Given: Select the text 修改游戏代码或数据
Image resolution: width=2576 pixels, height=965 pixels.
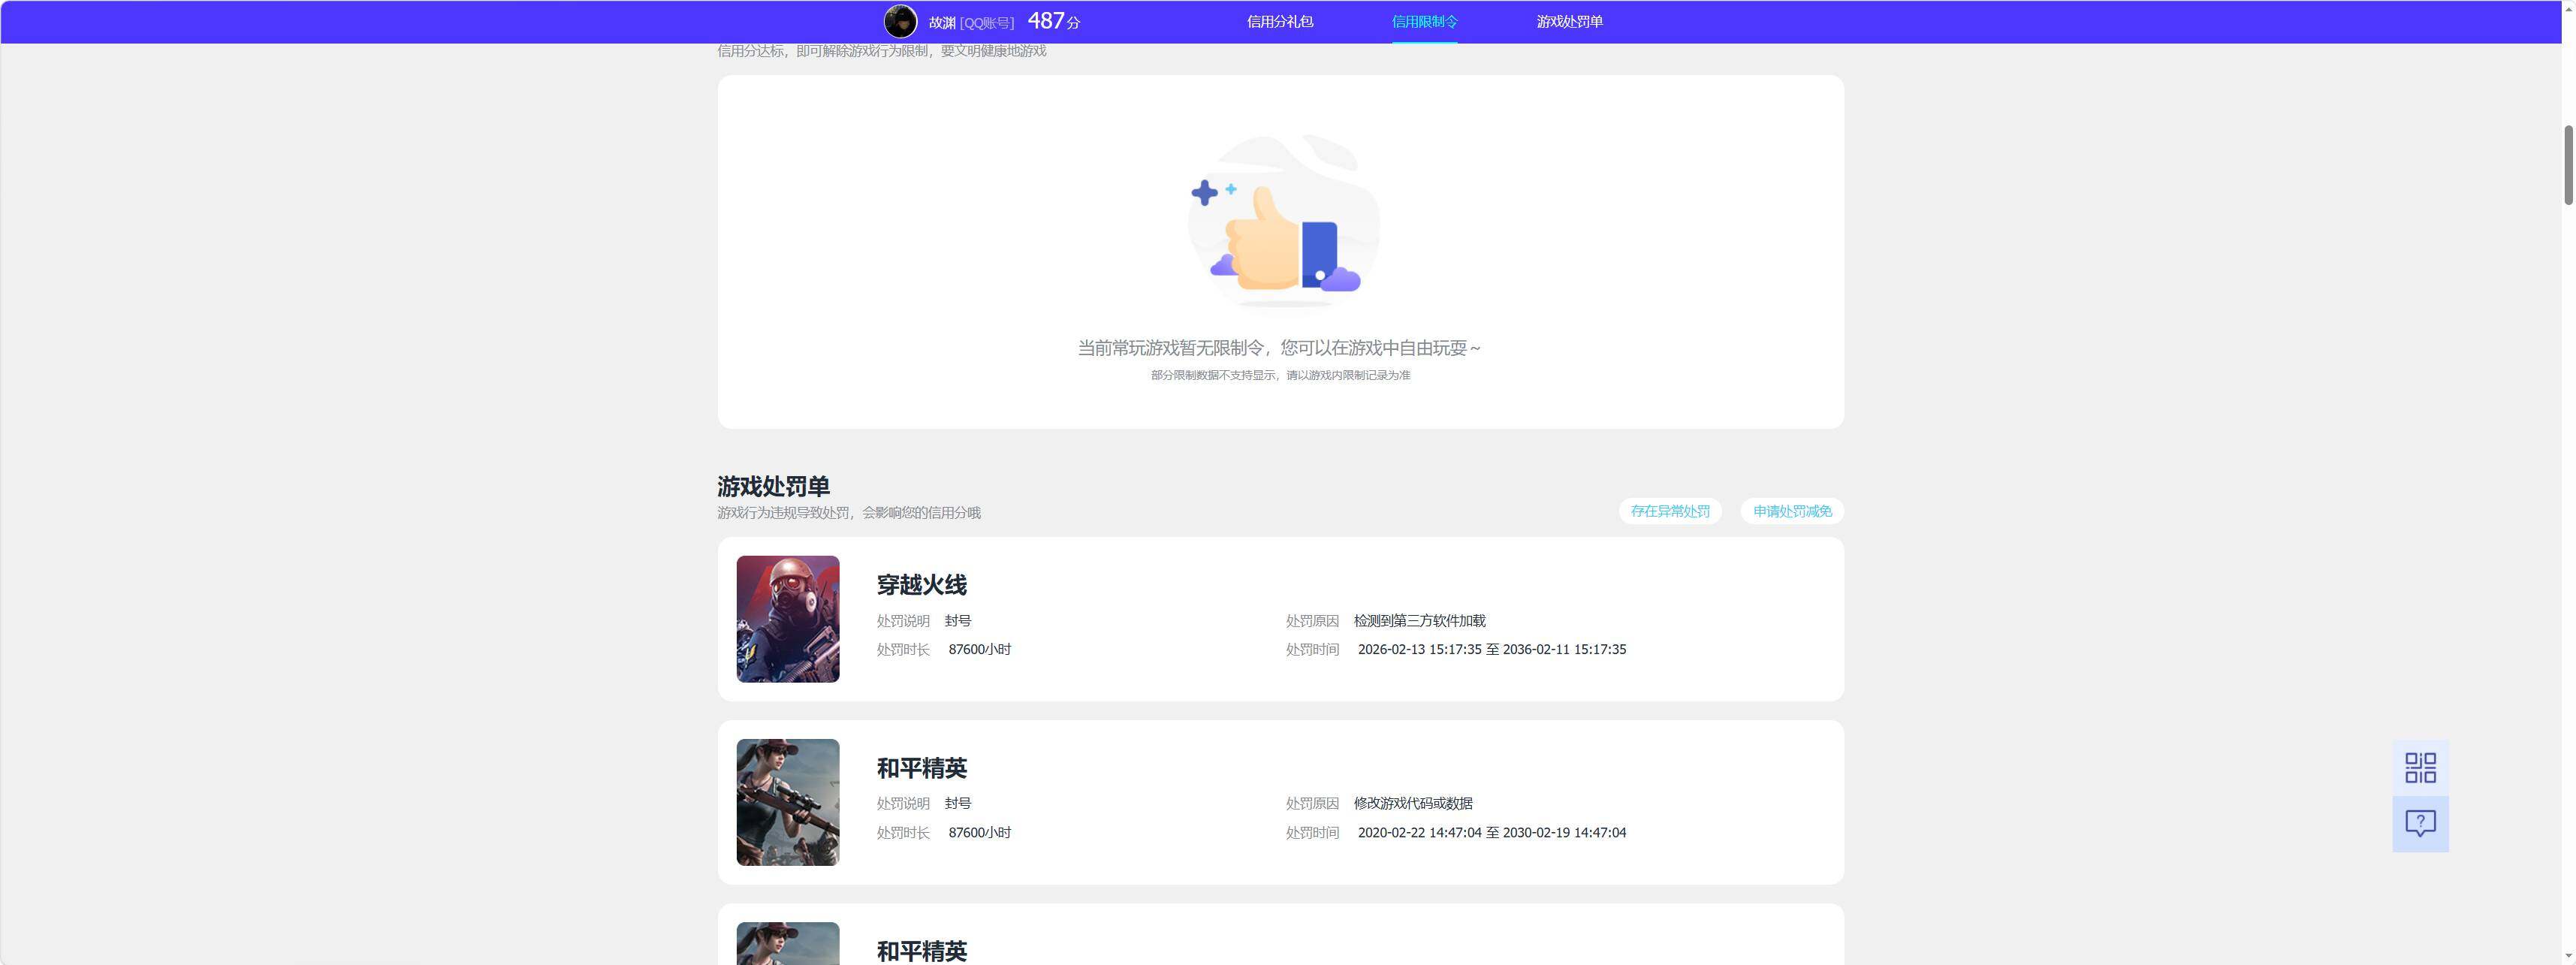Looking at the screenshot, I should (x=1413, y=803).
